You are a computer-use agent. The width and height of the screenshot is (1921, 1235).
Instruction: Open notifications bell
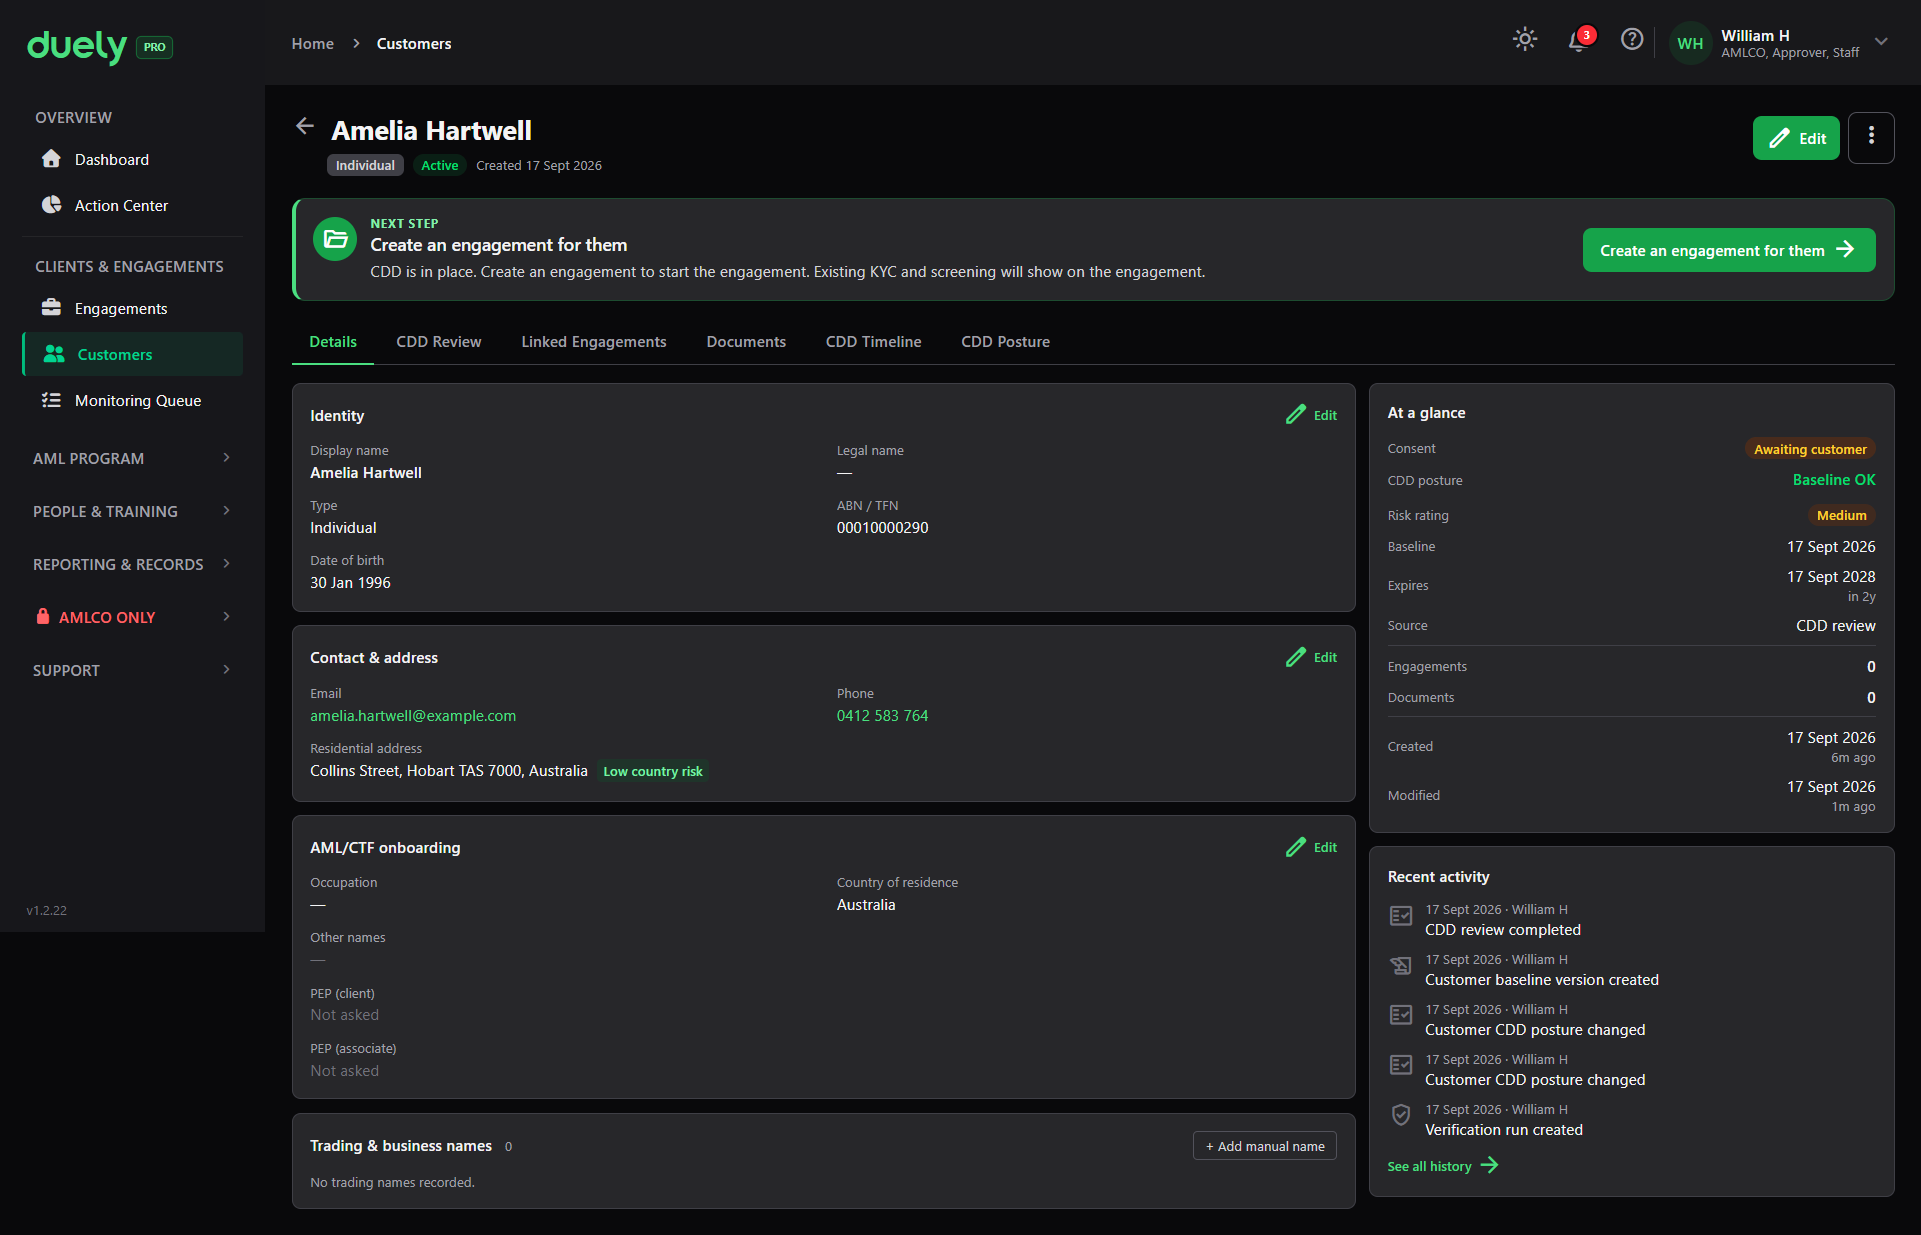tap(1578, 41)
